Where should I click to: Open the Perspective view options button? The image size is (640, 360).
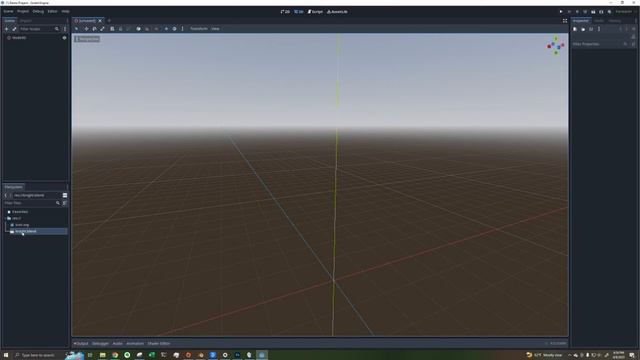click(x=87, y=39)
